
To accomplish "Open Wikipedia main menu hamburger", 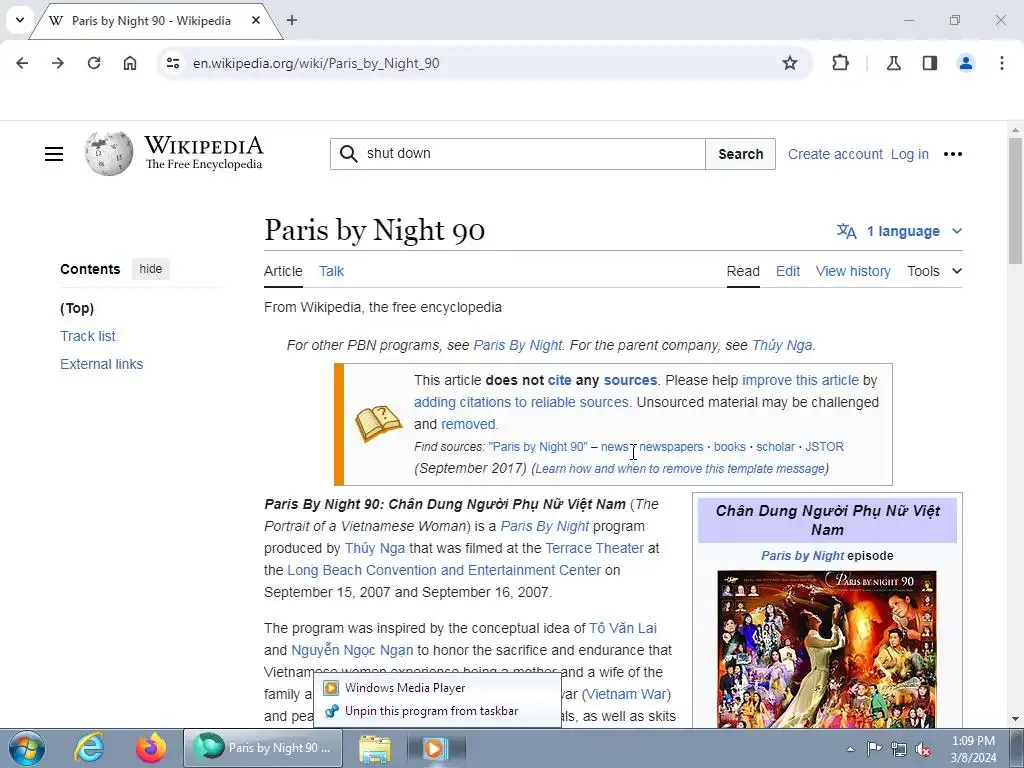I will coord(54,154).
